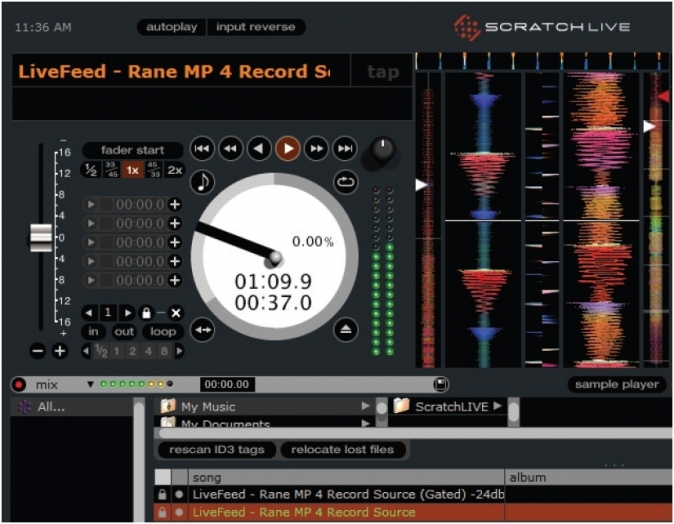The width and height of the screenshot is (674, 524).
Task: Shift auto-loop range left arrow
Action: (x=86, y=351)
